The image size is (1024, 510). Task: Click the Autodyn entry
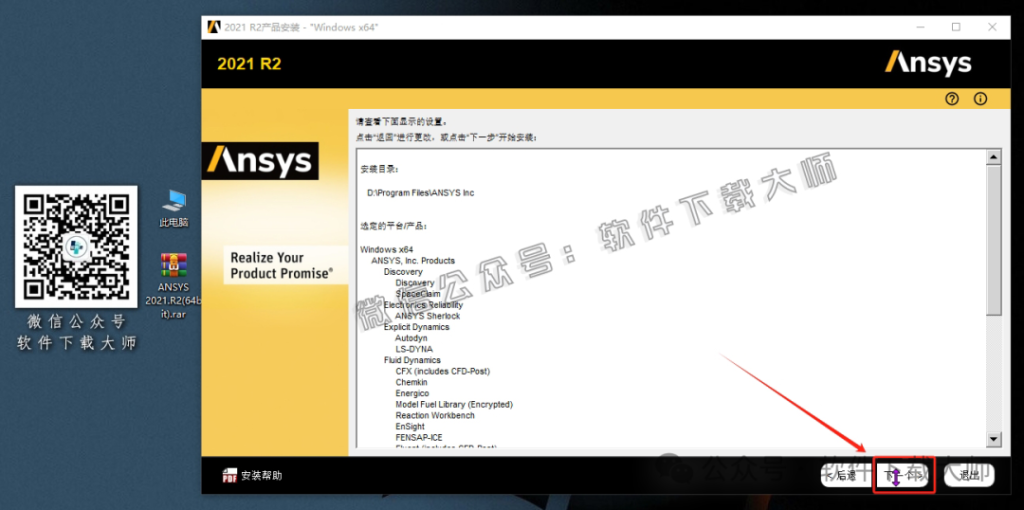[413, 338]
